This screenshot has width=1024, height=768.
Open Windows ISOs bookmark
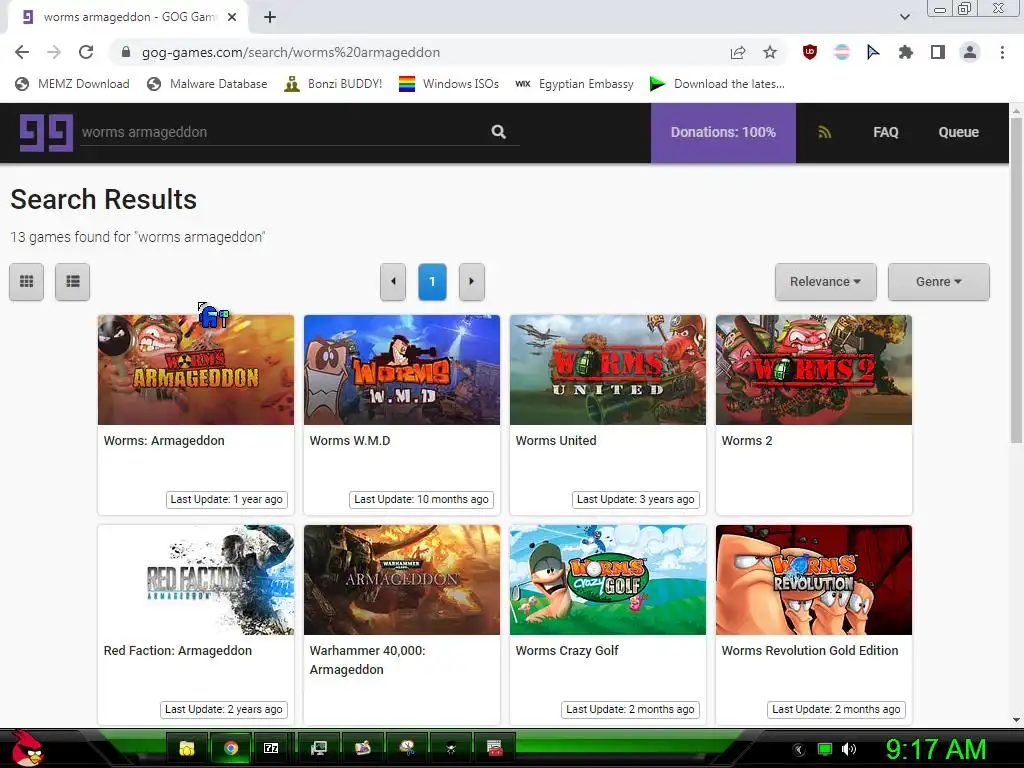(449, 84)
